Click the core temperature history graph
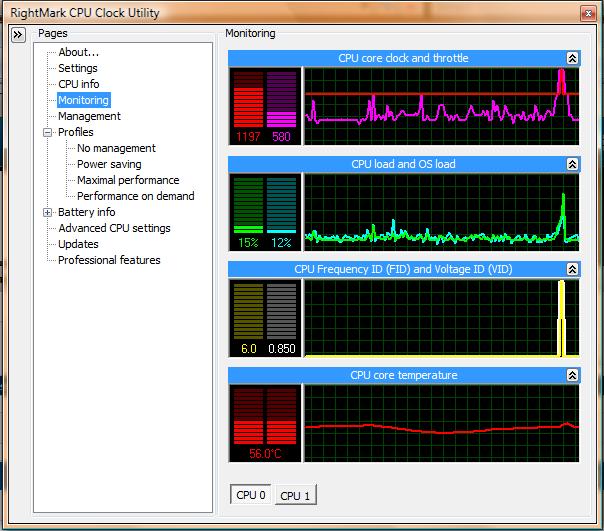Viewport: 604px width, 531px height. [441, 423]
